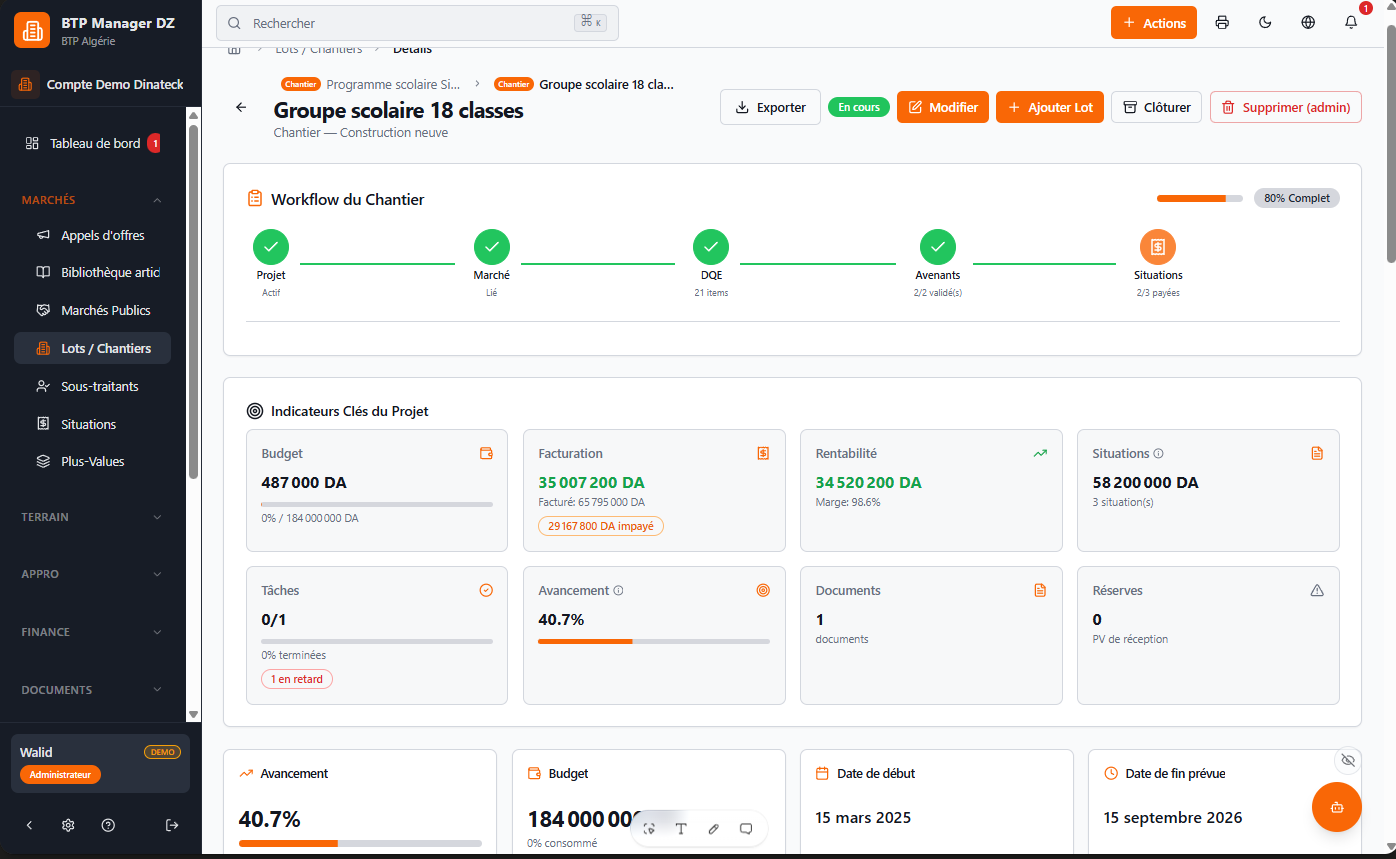1396x859 pixels.
Task: Click the invoice icon on Facturation card
Action: tap(763, 453)
